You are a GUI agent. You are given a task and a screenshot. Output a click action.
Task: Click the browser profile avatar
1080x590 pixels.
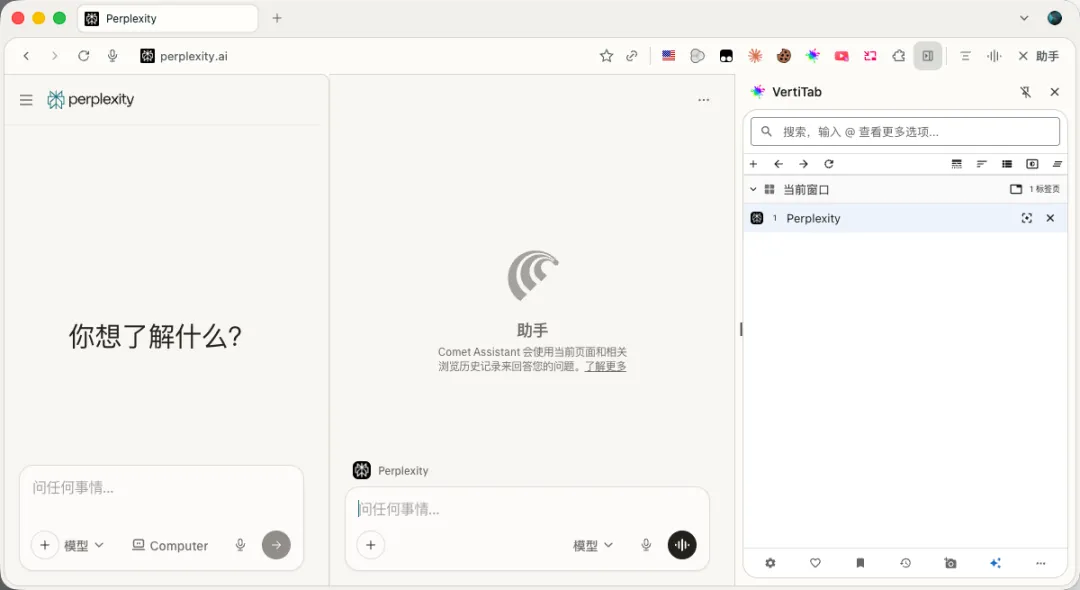coord(1055,18)
